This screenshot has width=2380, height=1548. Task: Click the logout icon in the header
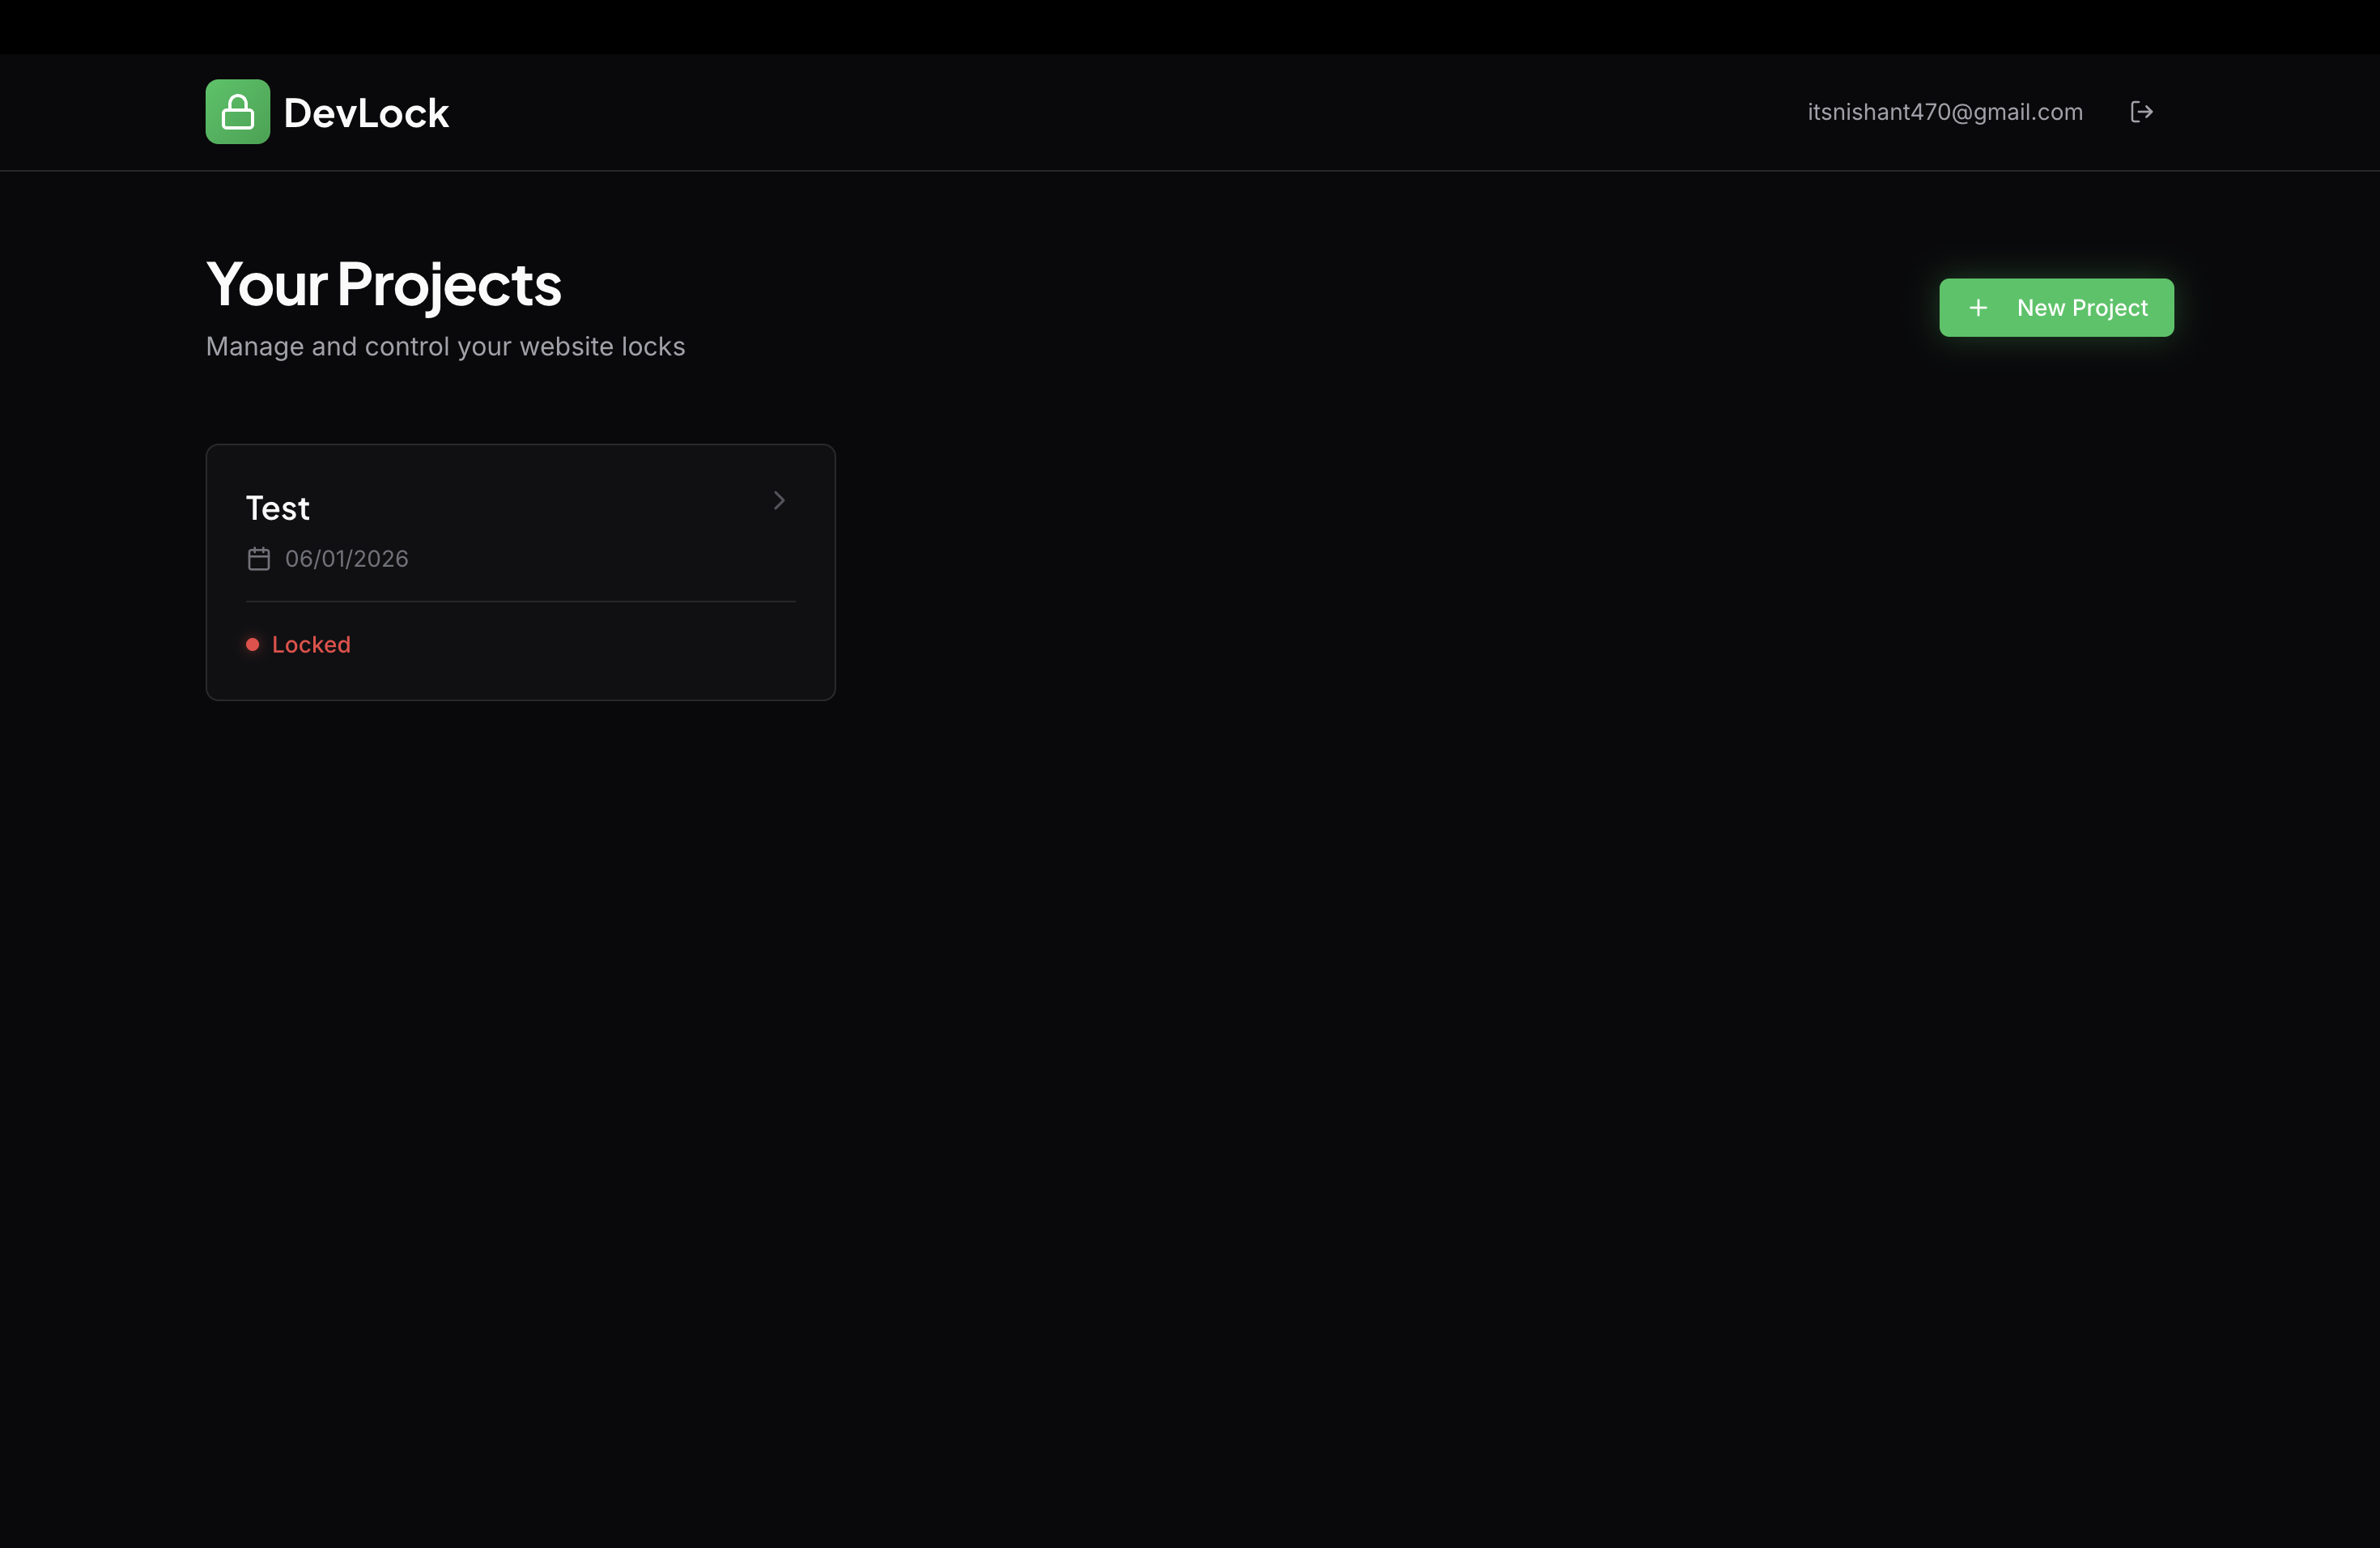tap(2142, 111)
